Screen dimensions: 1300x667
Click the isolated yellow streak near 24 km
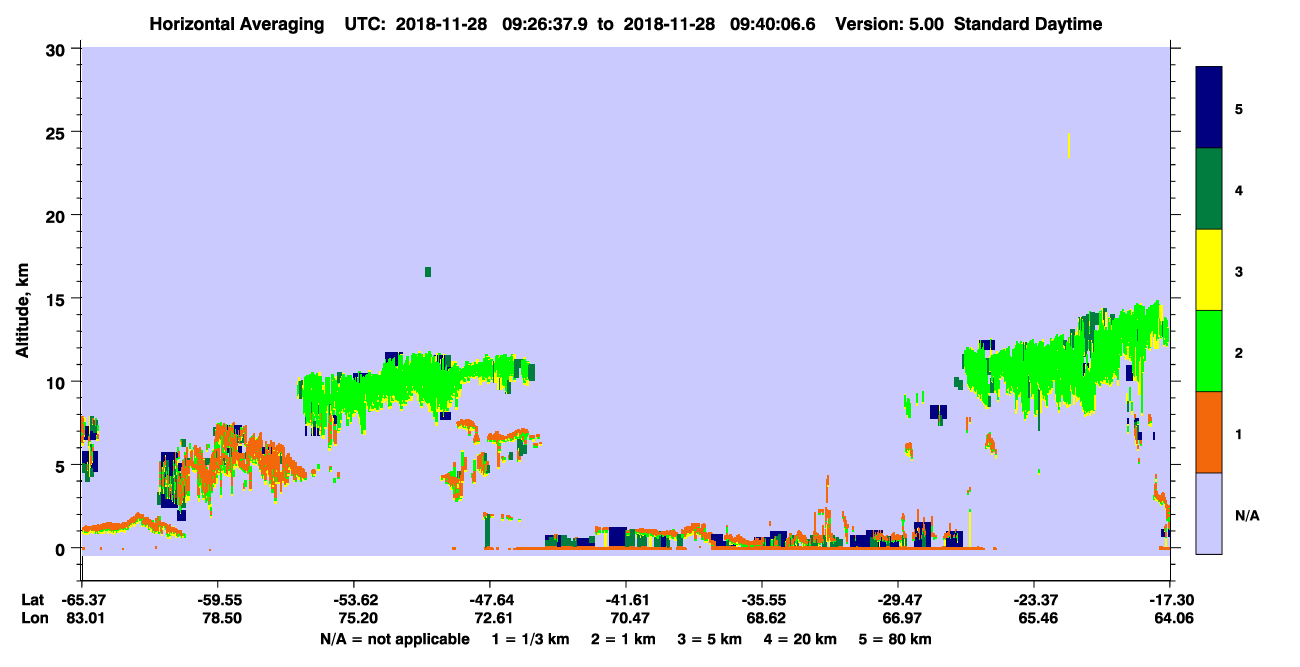pyautogui.click(x=1069, y=145)
